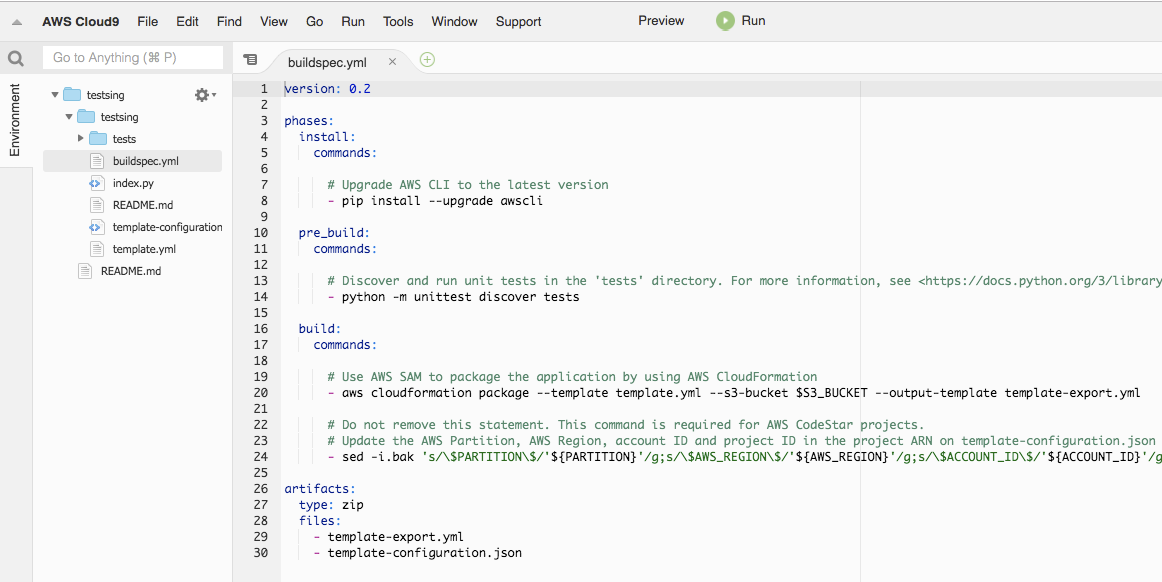Add a new tab with plus icon
This screenshot has width=1162, height=582.
[x=427, y=60]
